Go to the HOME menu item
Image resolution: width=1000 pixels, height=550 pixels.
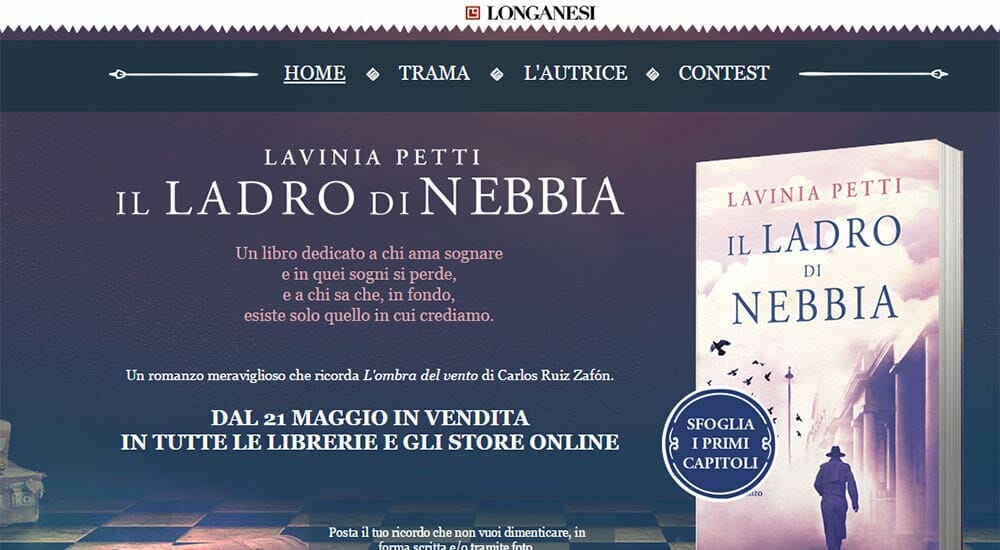314,73
